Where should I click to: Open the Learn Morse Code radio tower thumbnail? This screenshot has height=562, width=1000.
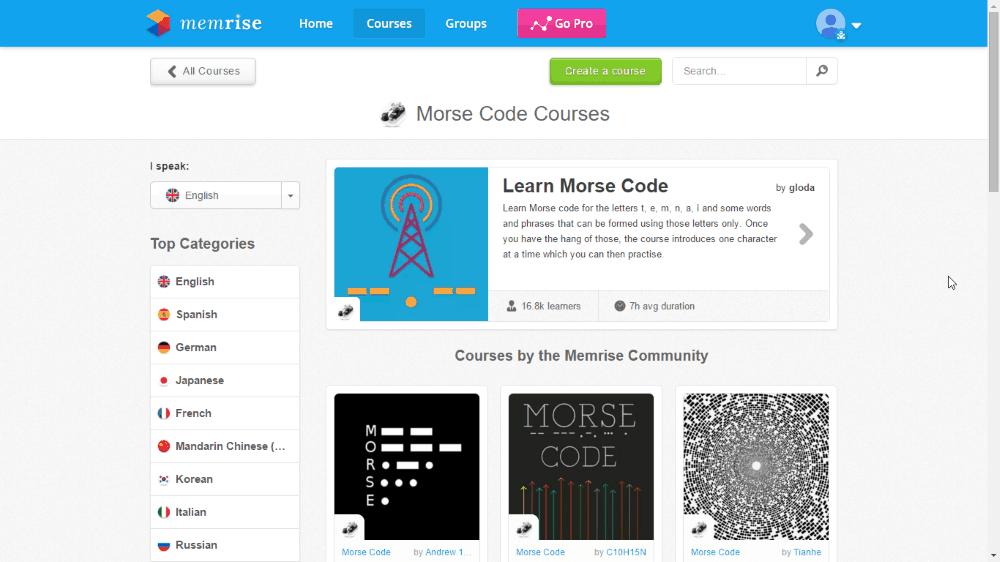pos(411,244)
